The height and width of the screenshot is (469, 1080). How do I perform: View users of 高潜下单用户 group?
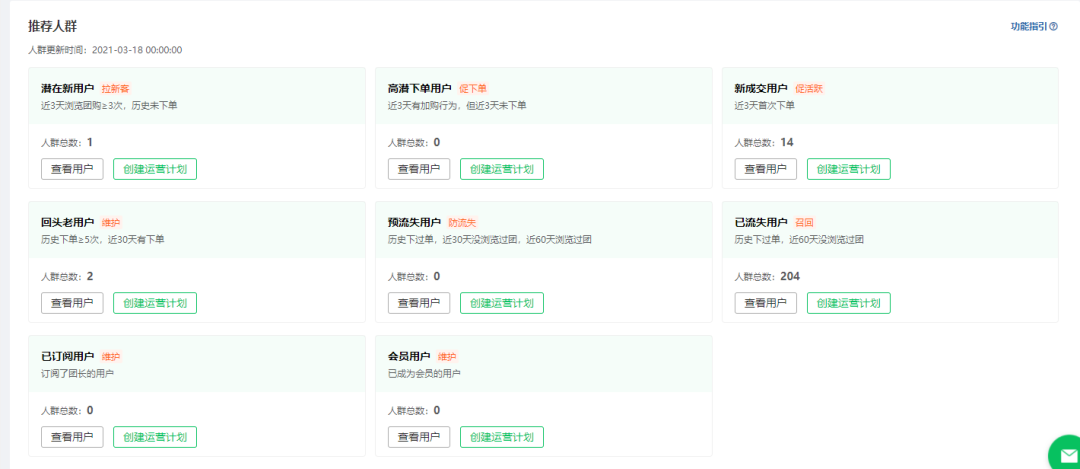(419, 169)
